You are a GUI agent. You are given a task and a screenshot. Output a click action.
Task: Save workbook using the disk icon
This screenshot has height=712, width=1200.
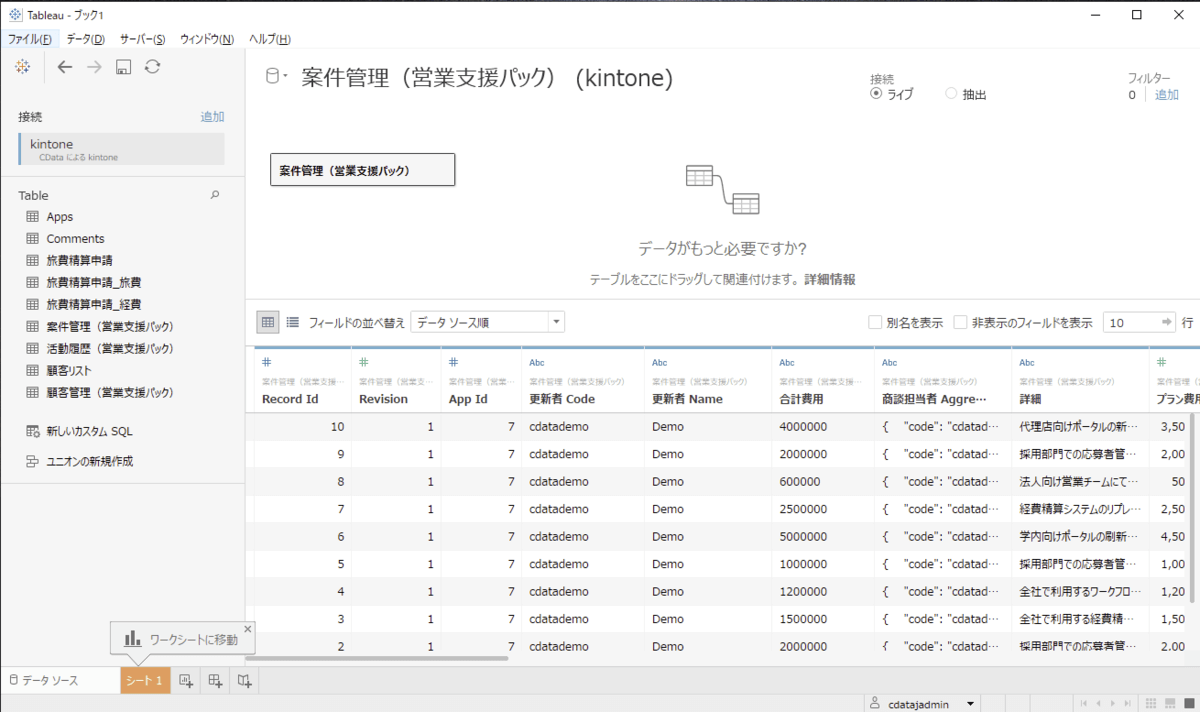[x=123, y=67]
